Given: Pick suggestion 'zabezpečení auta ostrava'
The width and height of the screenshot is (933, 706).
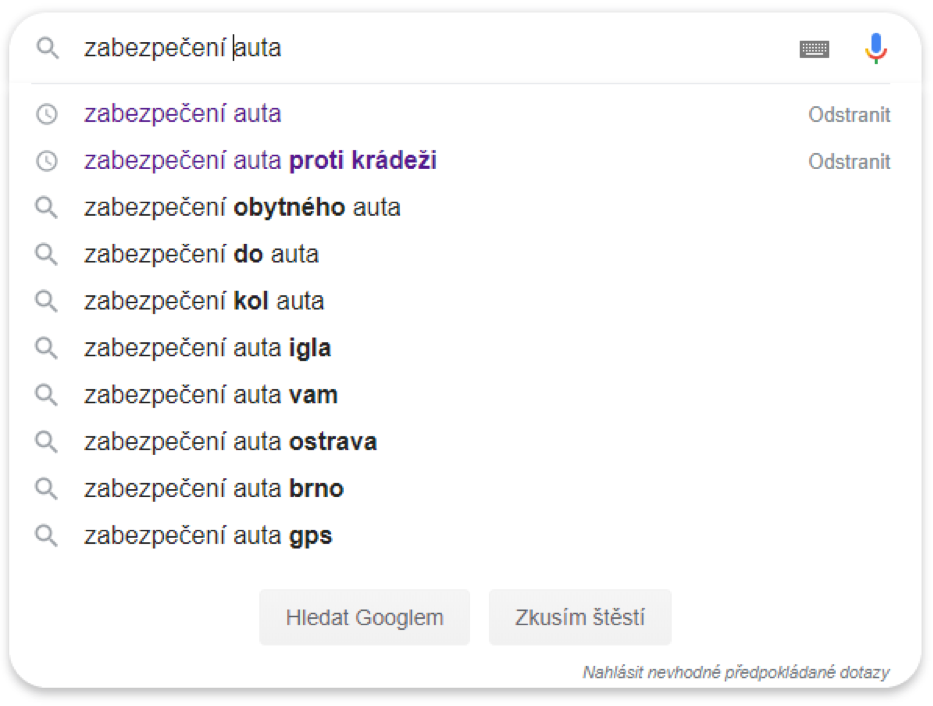Looking at the screenshot, I should [x=230, y=443].
